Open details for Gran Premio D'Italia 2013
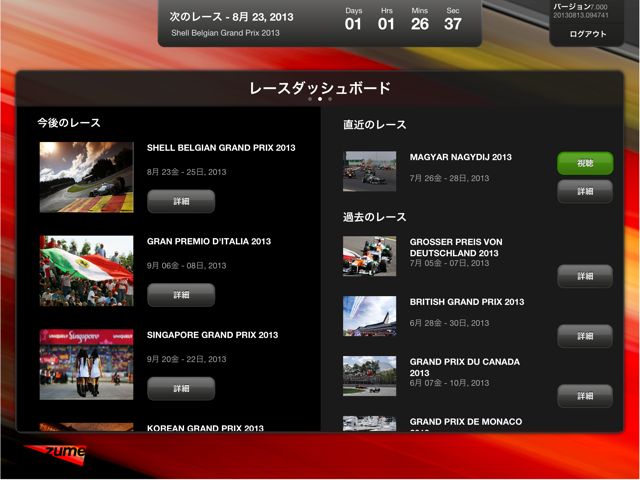 click(181, 295)
